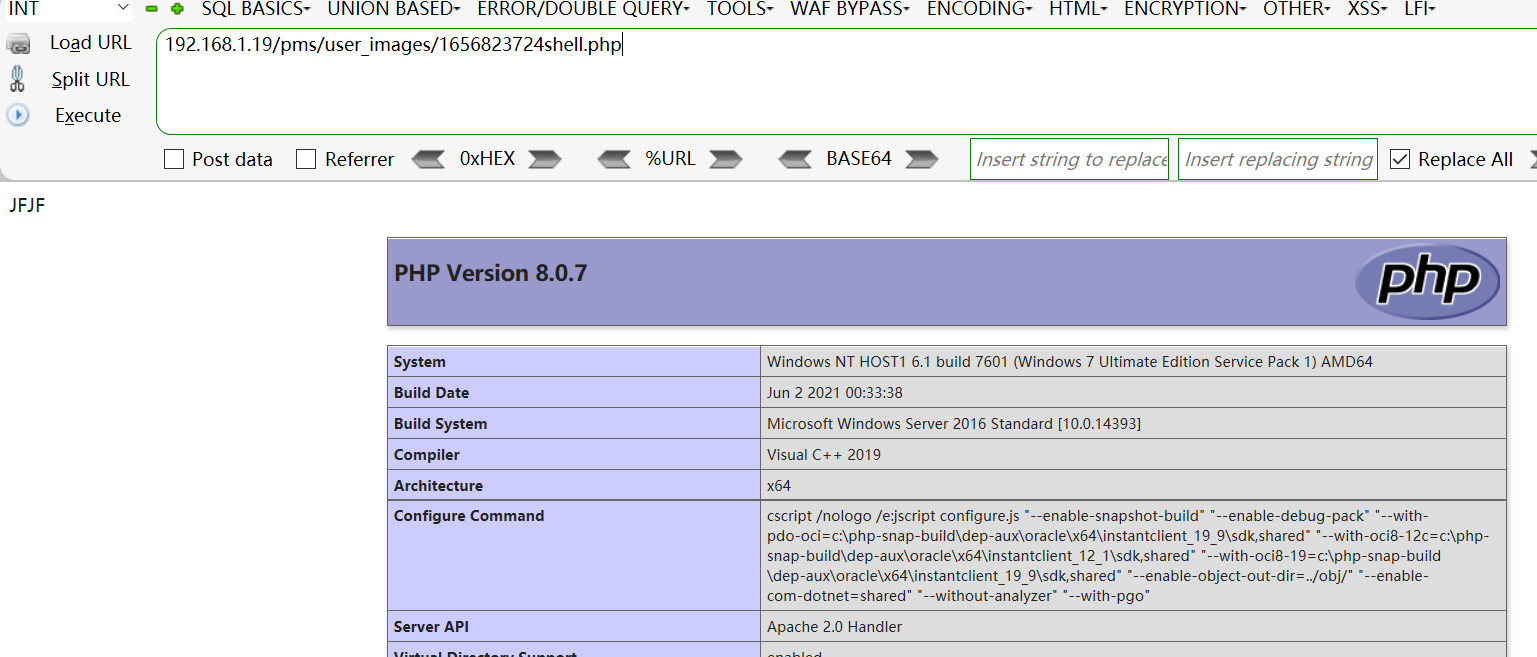Click the green minus icon in toolbar

(152, 9)
